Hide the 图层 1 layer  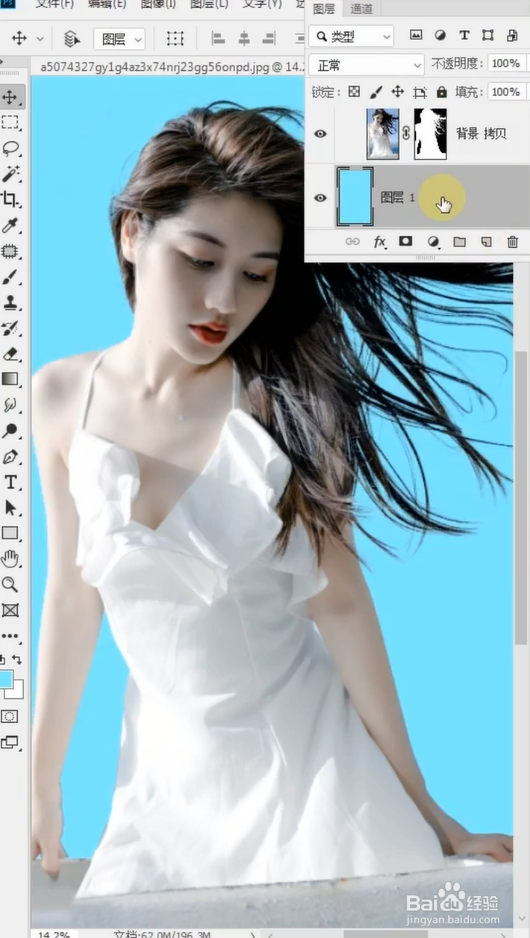coord(321,197)
